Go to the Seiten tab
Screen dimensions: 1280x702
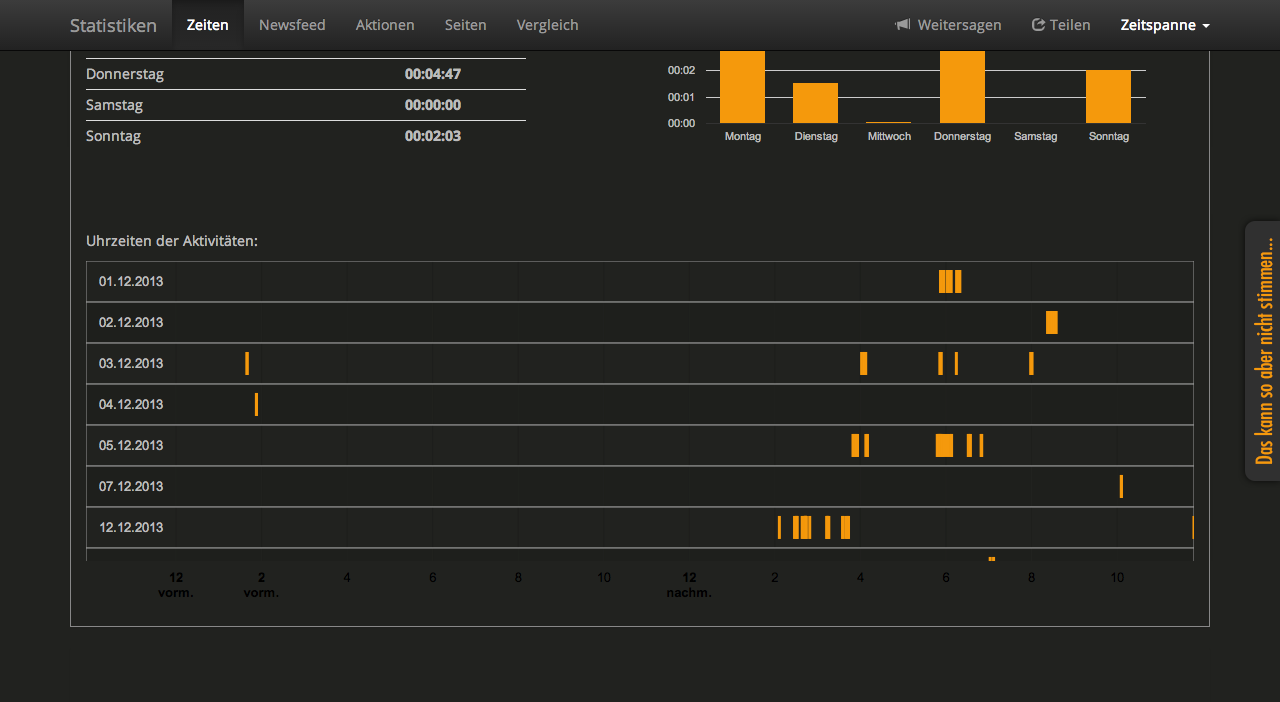(x=466, y=25)
